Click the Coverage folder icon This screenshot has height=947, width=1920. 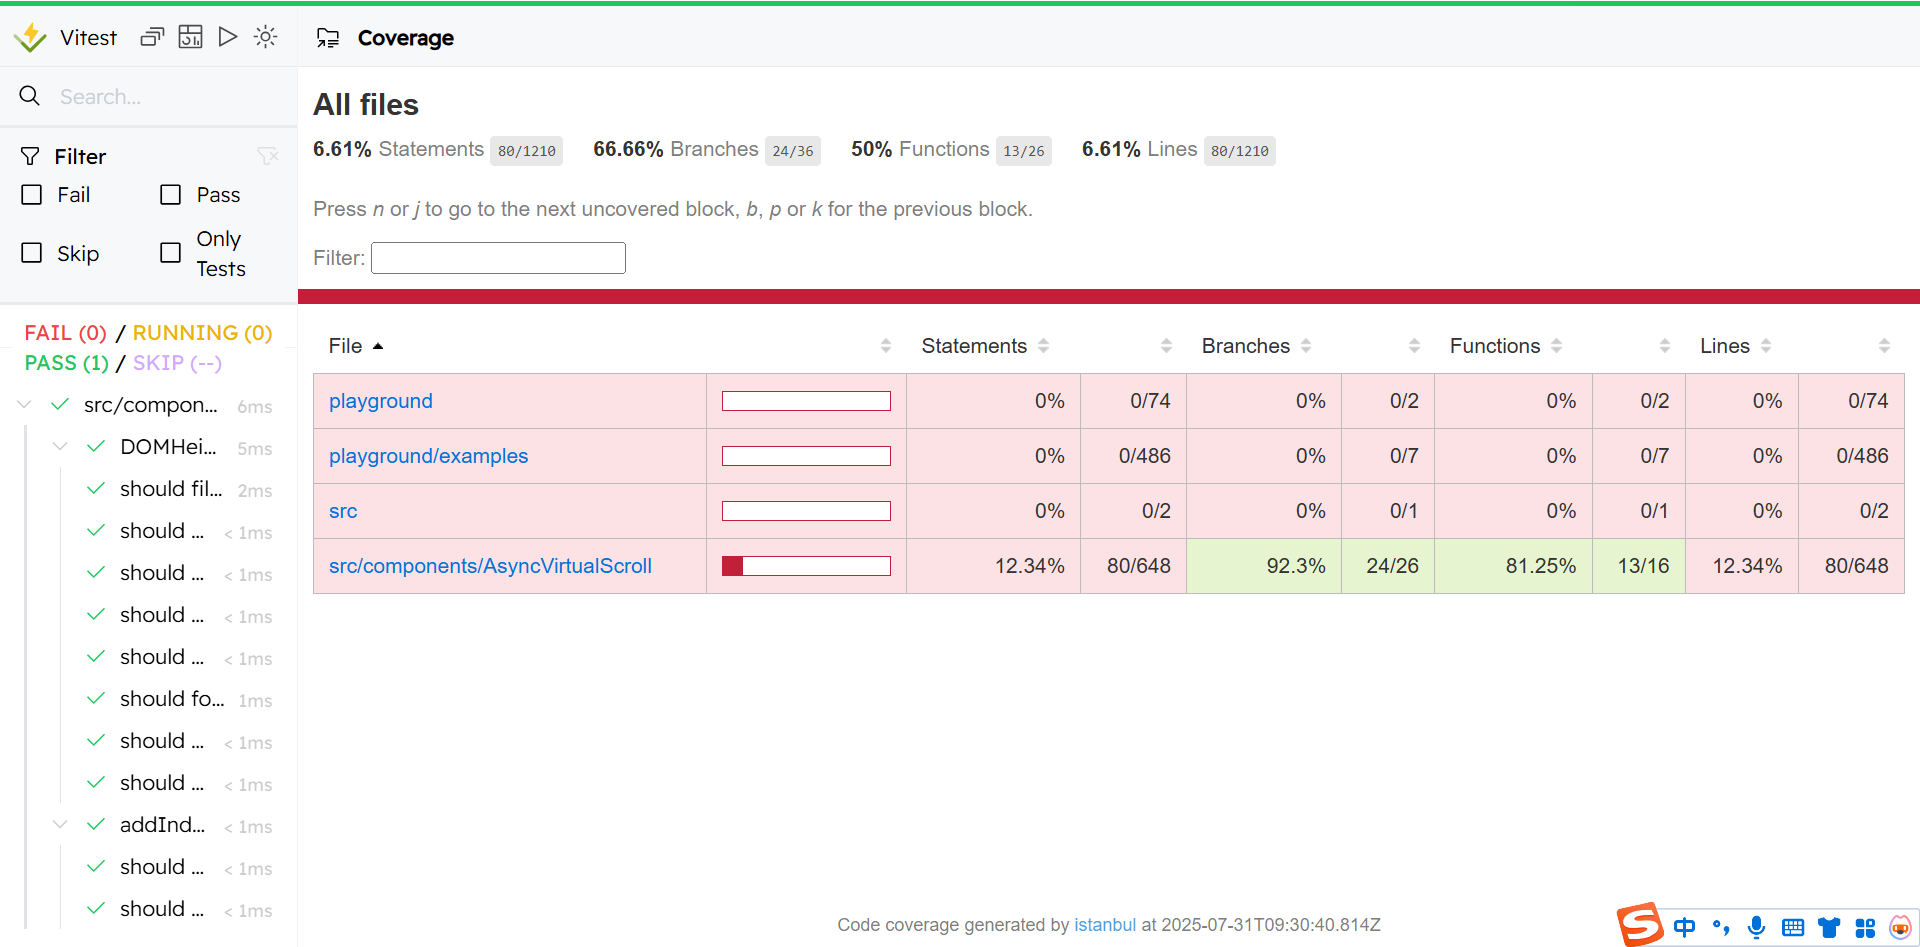point(328,38)
